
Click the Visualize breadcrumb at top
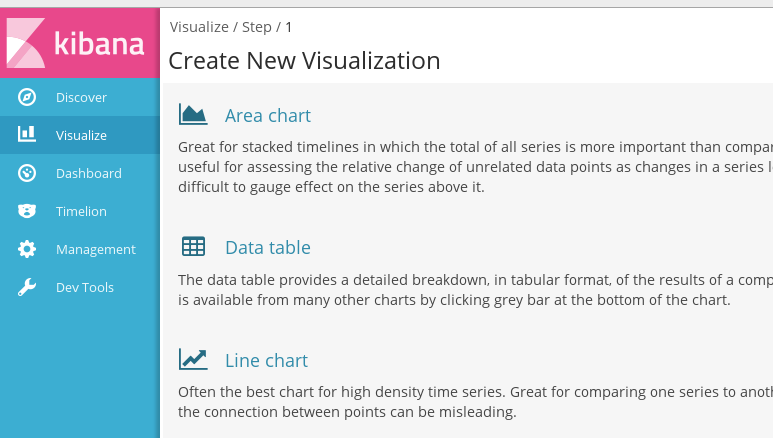click(197, 27)
